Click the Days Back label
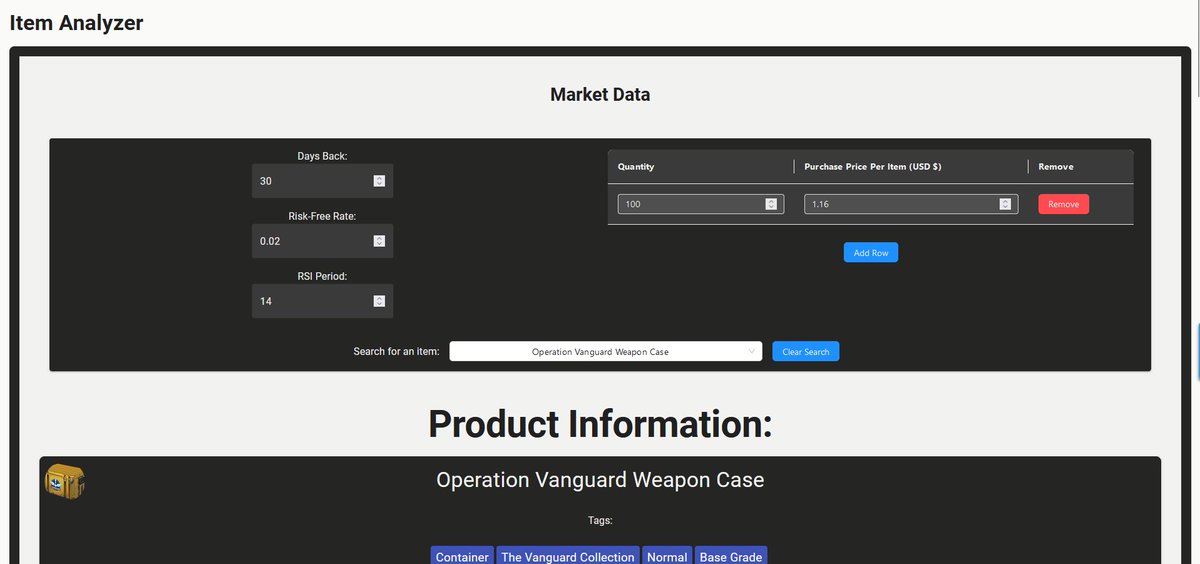The image size is (1200, 564). [x=322, y=156]
